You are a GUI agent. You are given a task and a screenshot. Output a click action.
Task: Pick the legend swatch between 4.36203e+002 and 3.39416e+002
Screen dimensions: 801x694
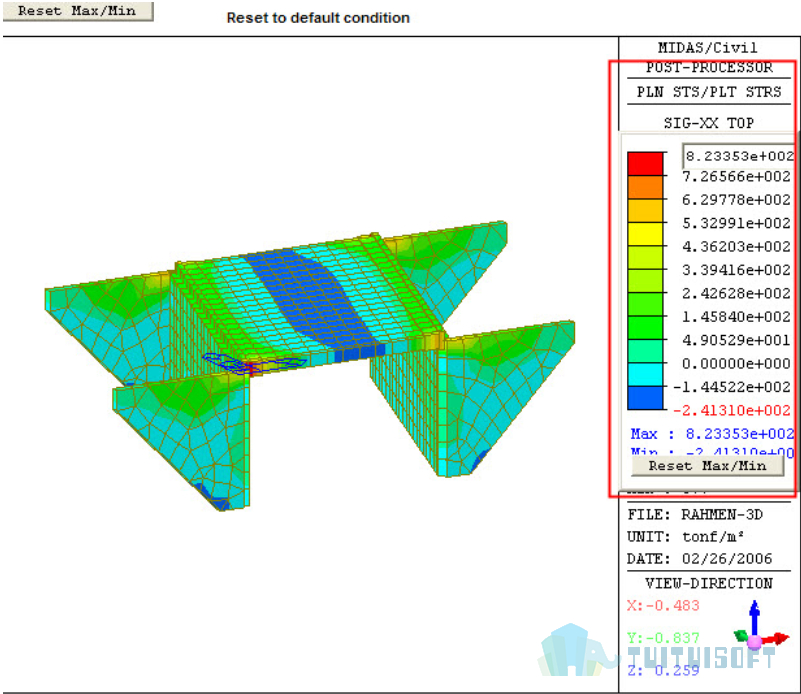(x=645, y=258)
